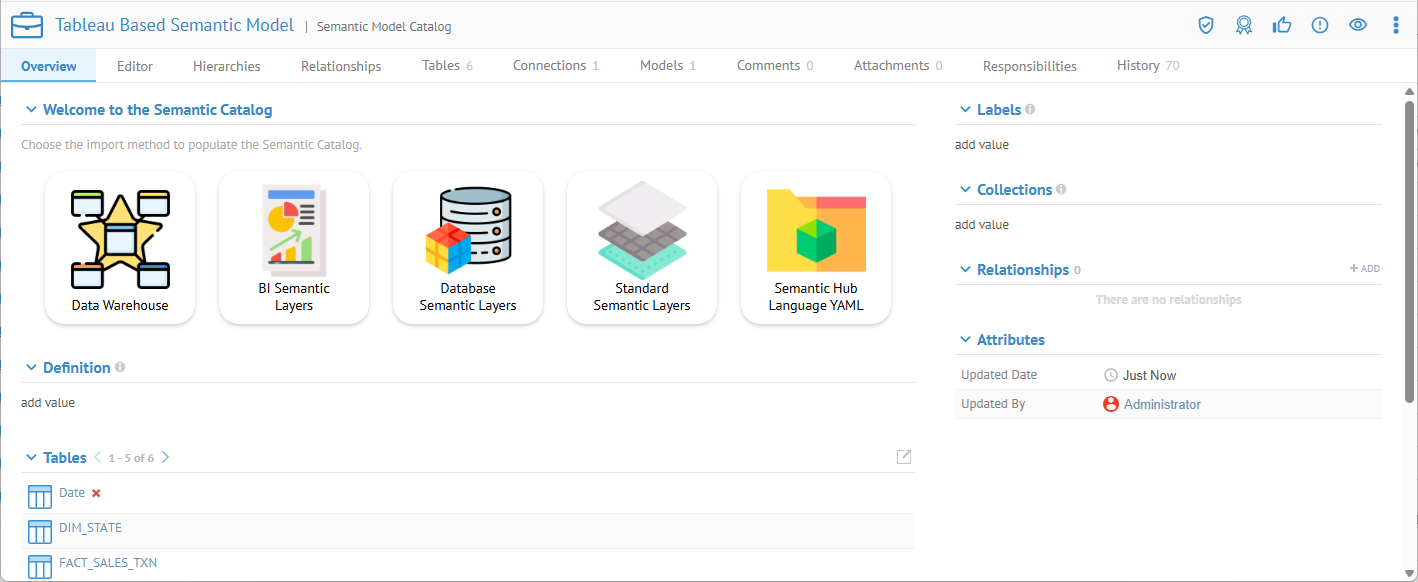1418x582 pixels.
Task: Collapse the Labels section
Action: click(x=965, y=110)
